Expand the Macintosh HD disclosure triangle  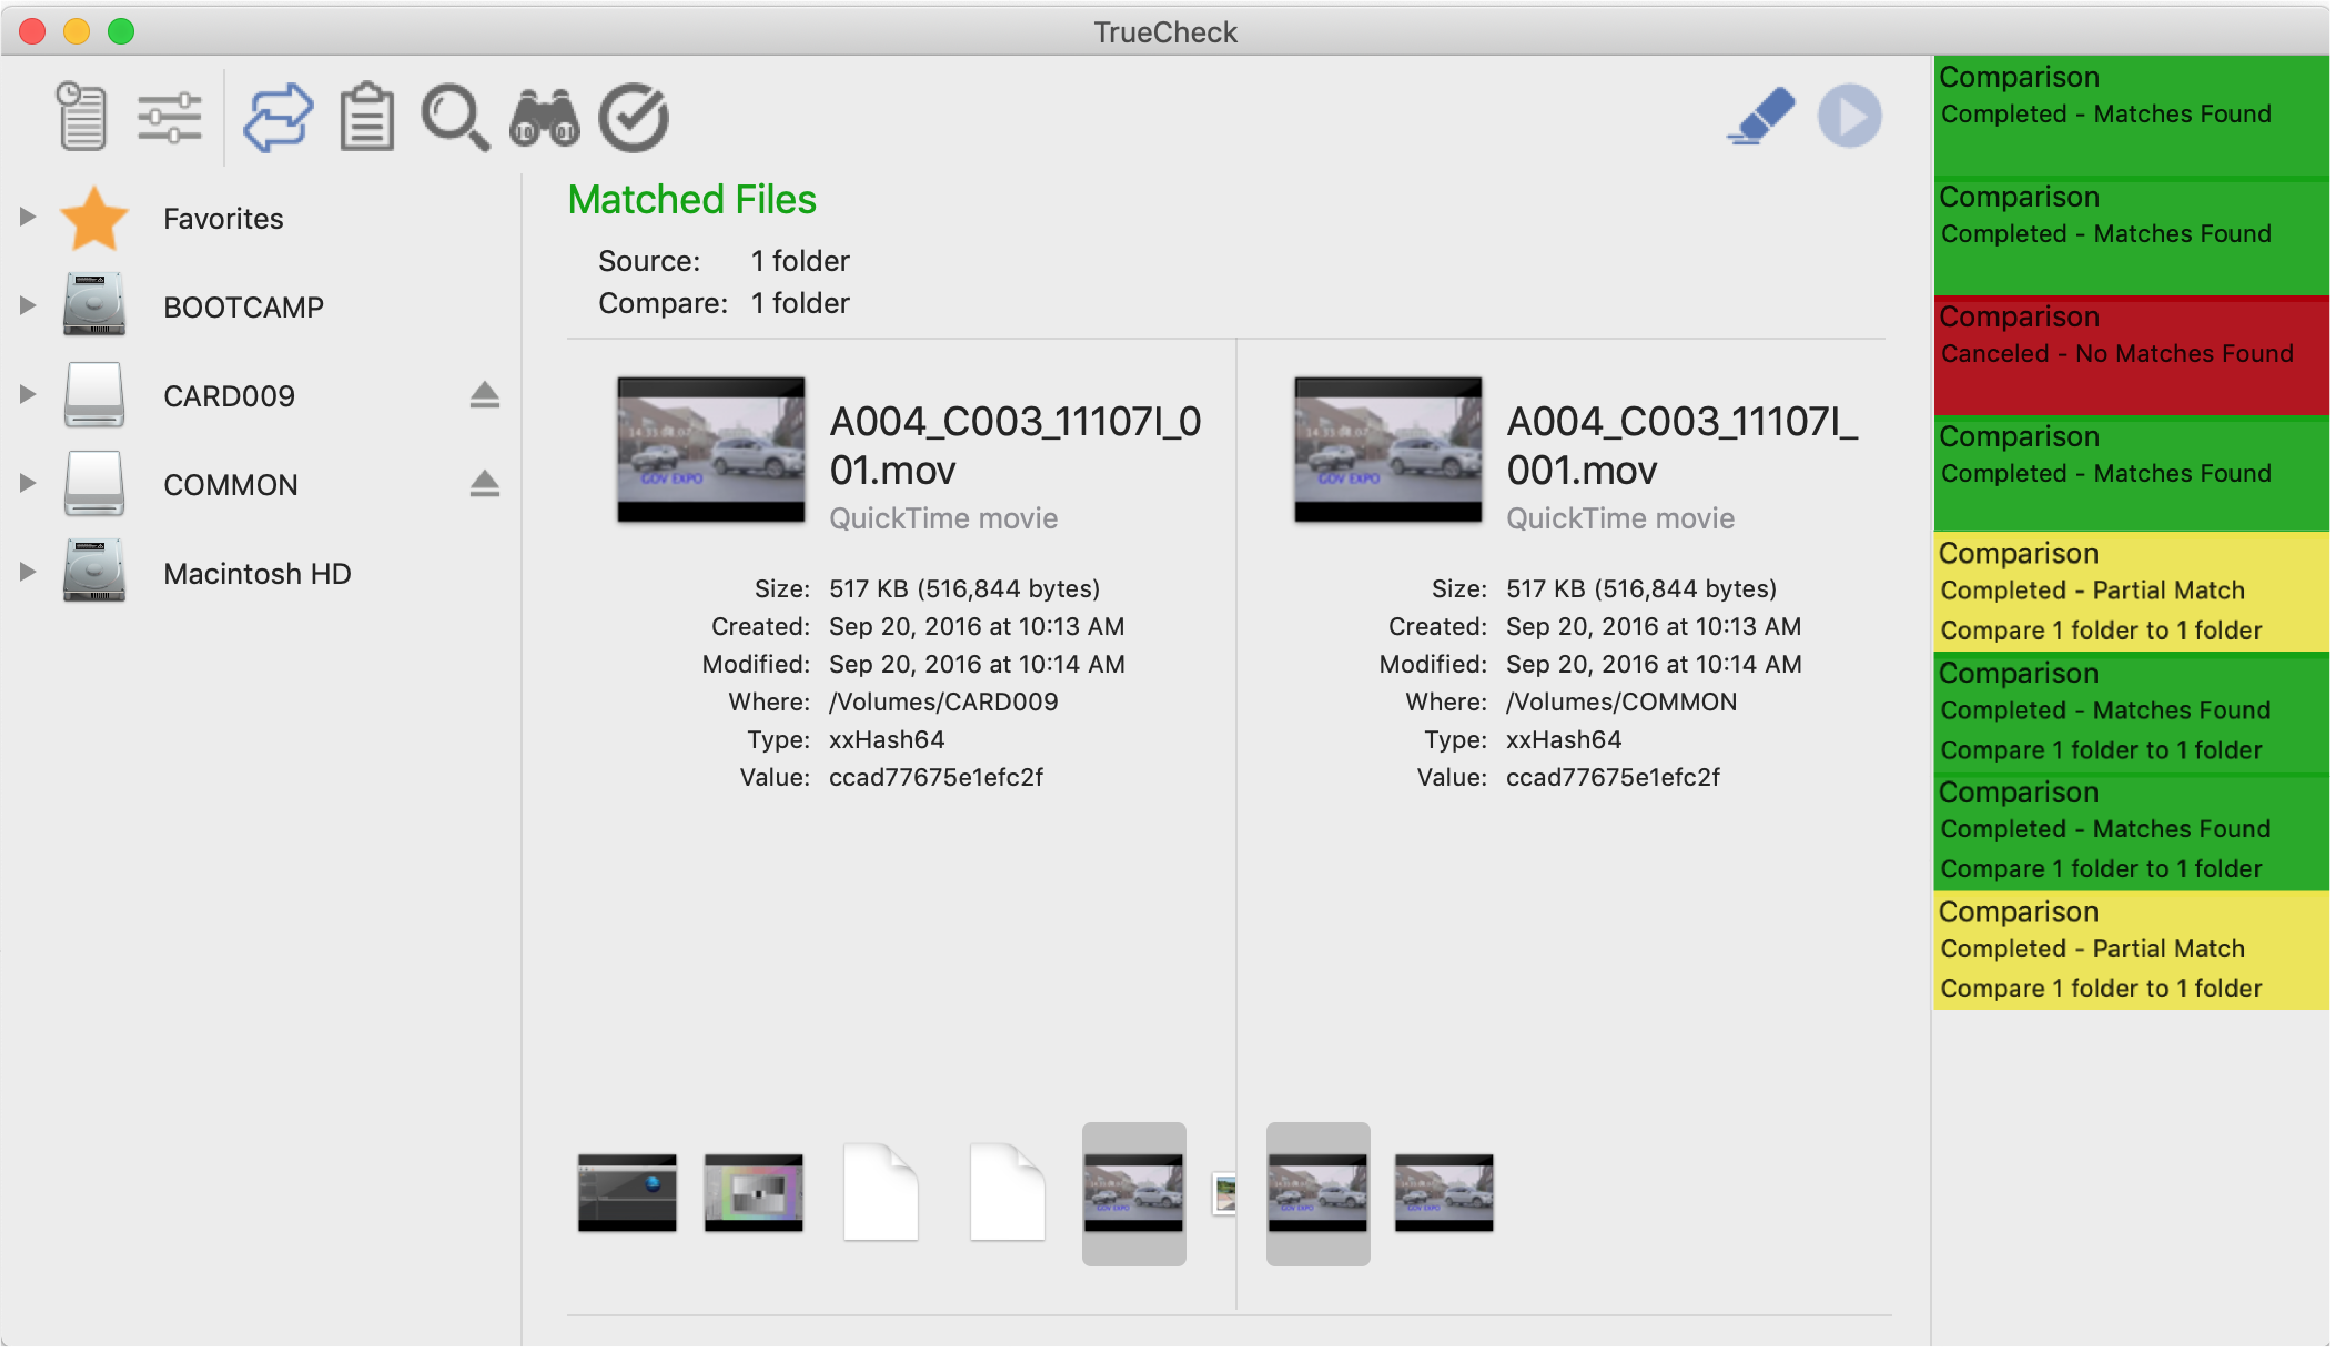[28, 572]
